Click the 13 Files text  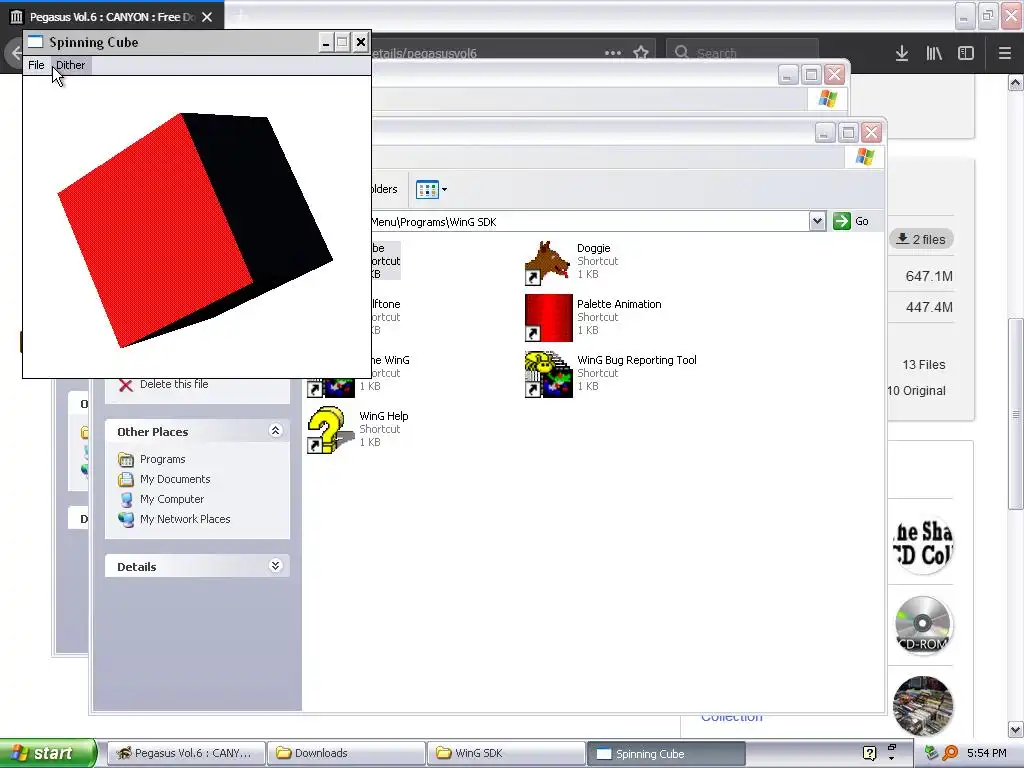(923, 364)
